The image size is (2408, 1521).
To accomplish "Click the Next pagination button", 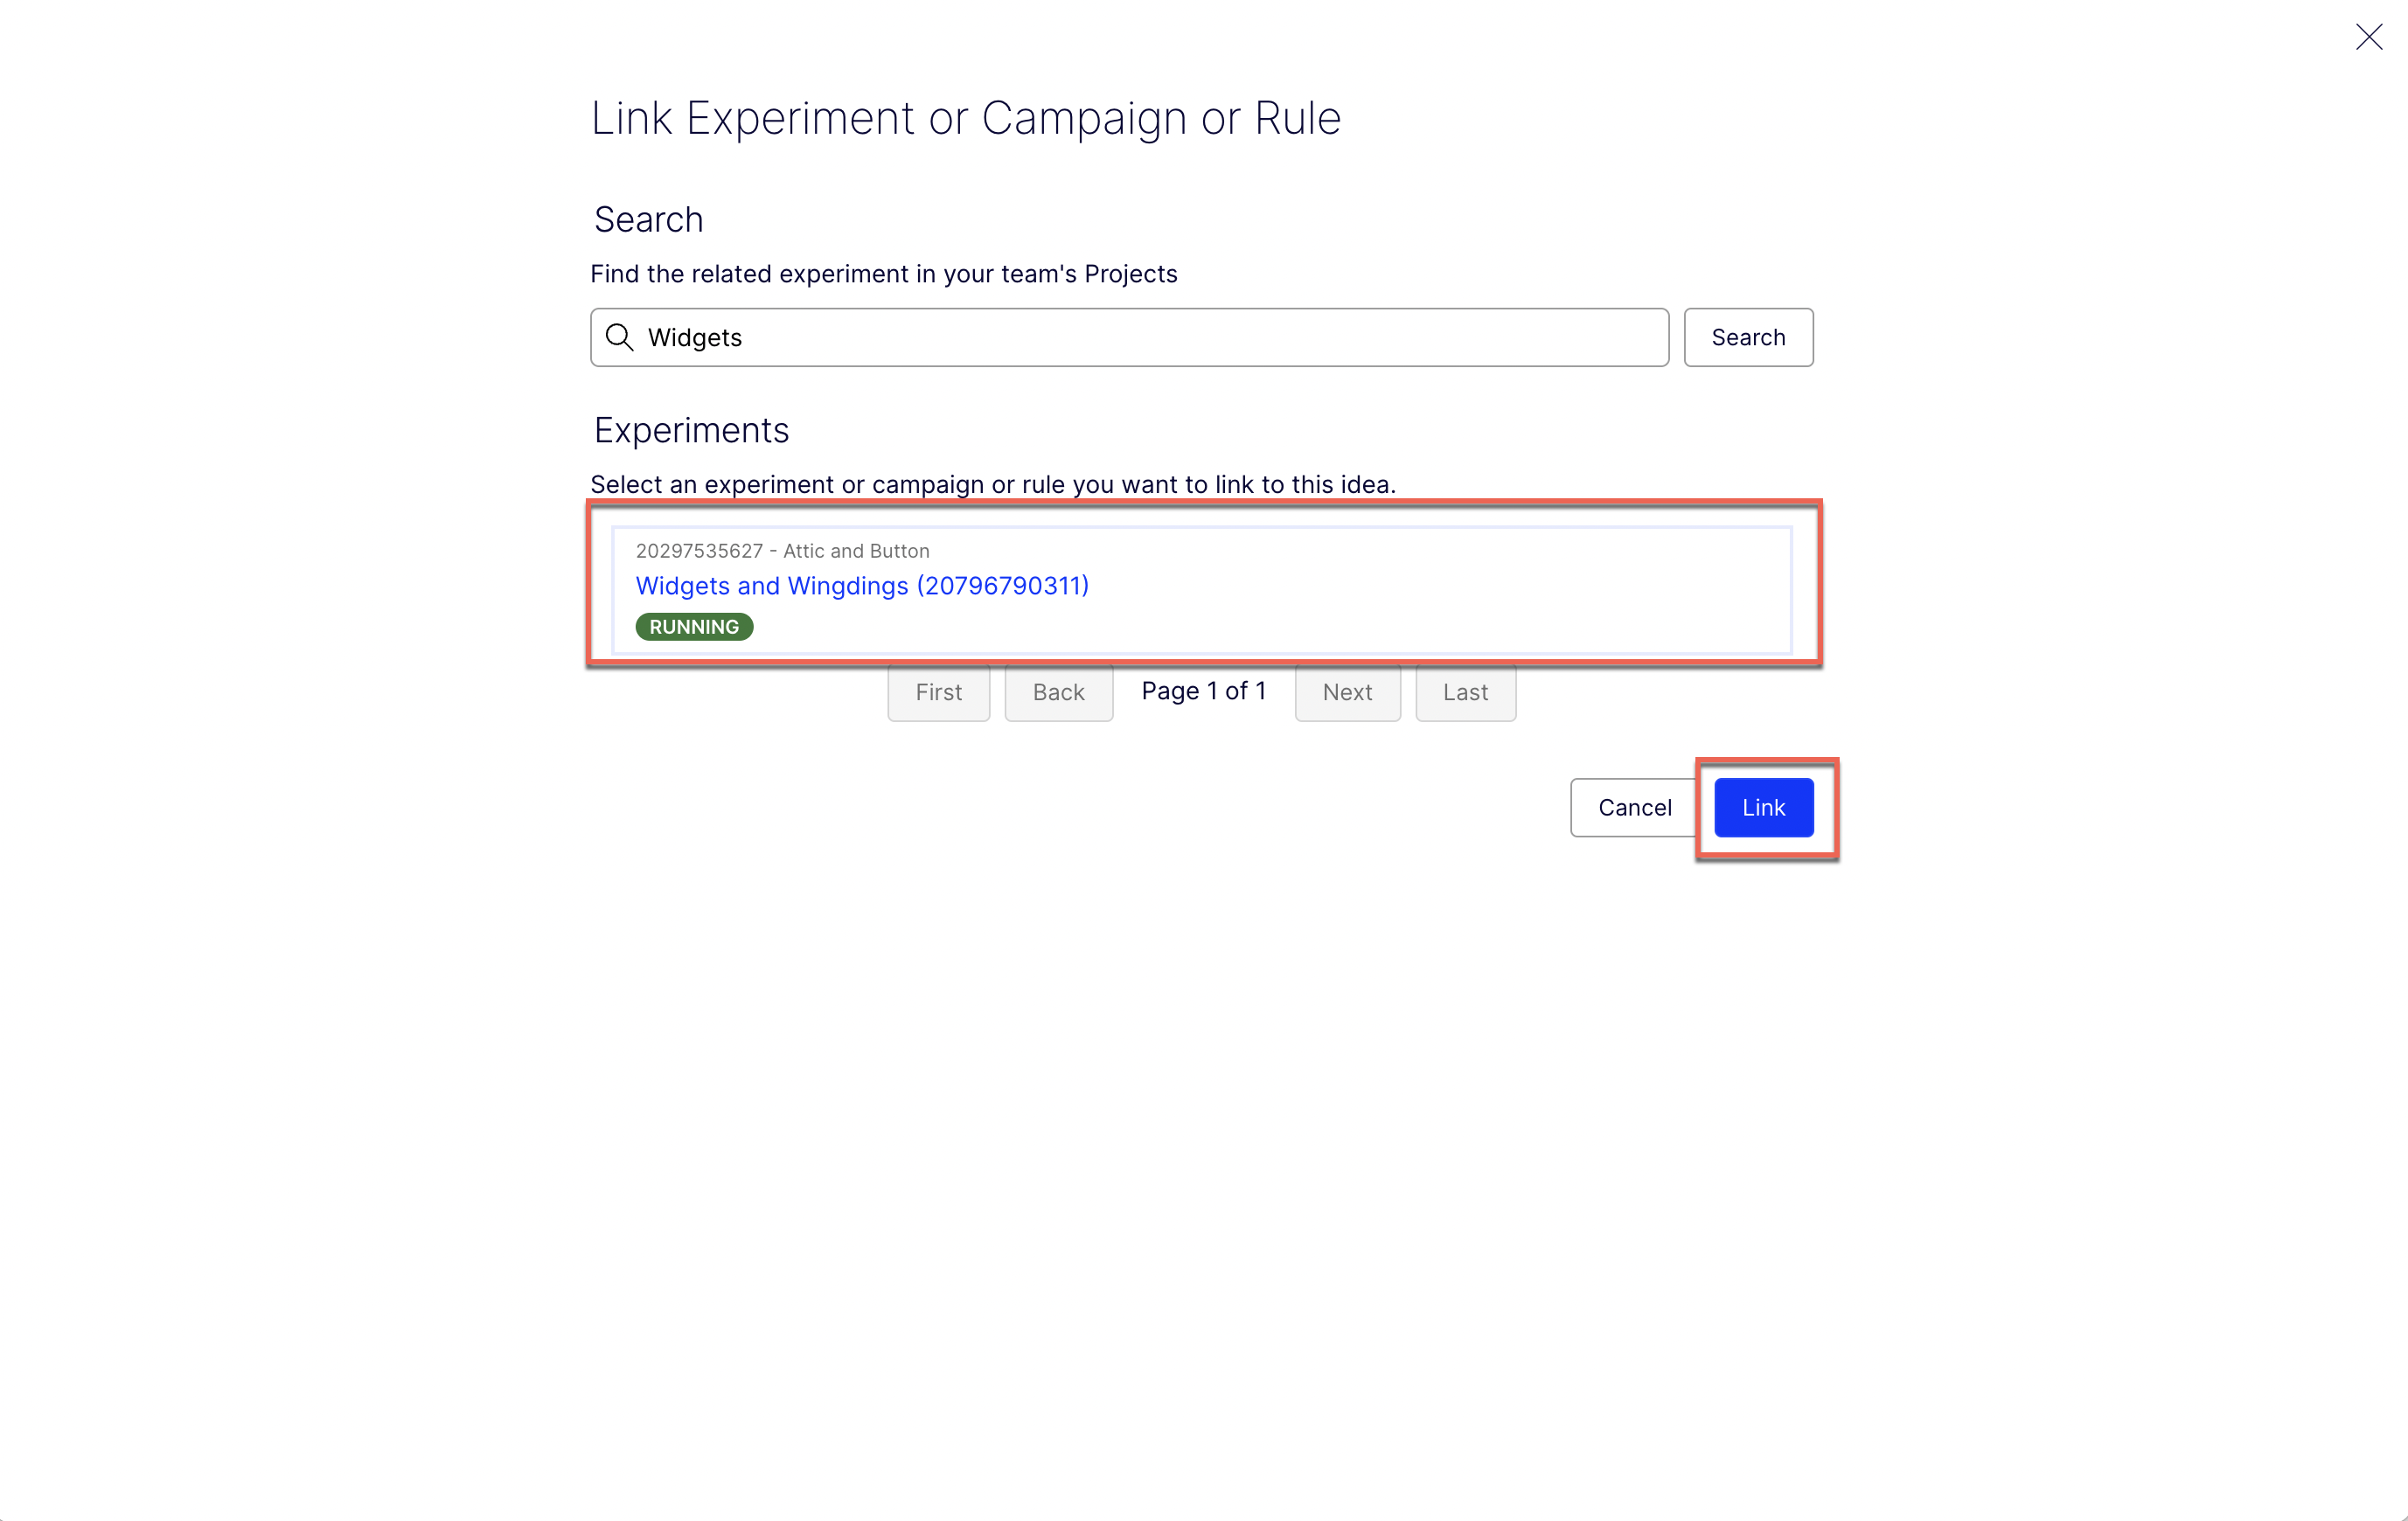I will click(1347, 692).
